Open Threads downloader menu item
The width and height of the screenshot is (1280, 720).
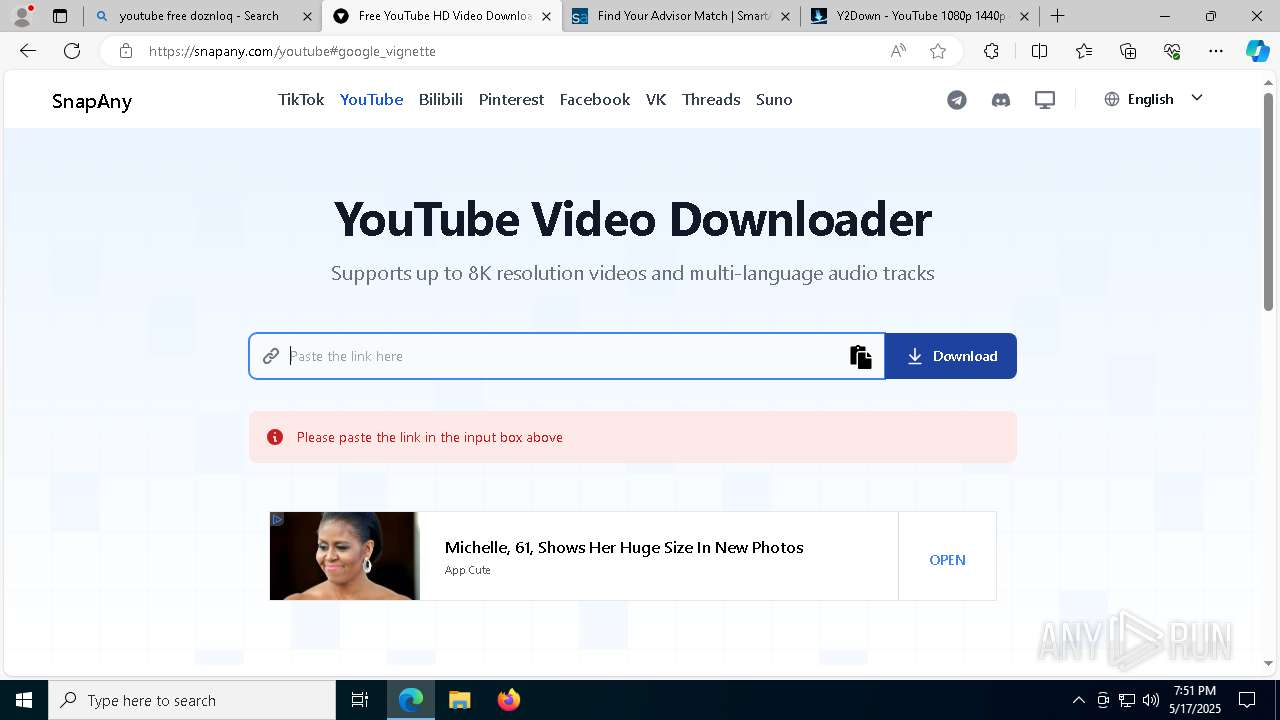[711, 99]
